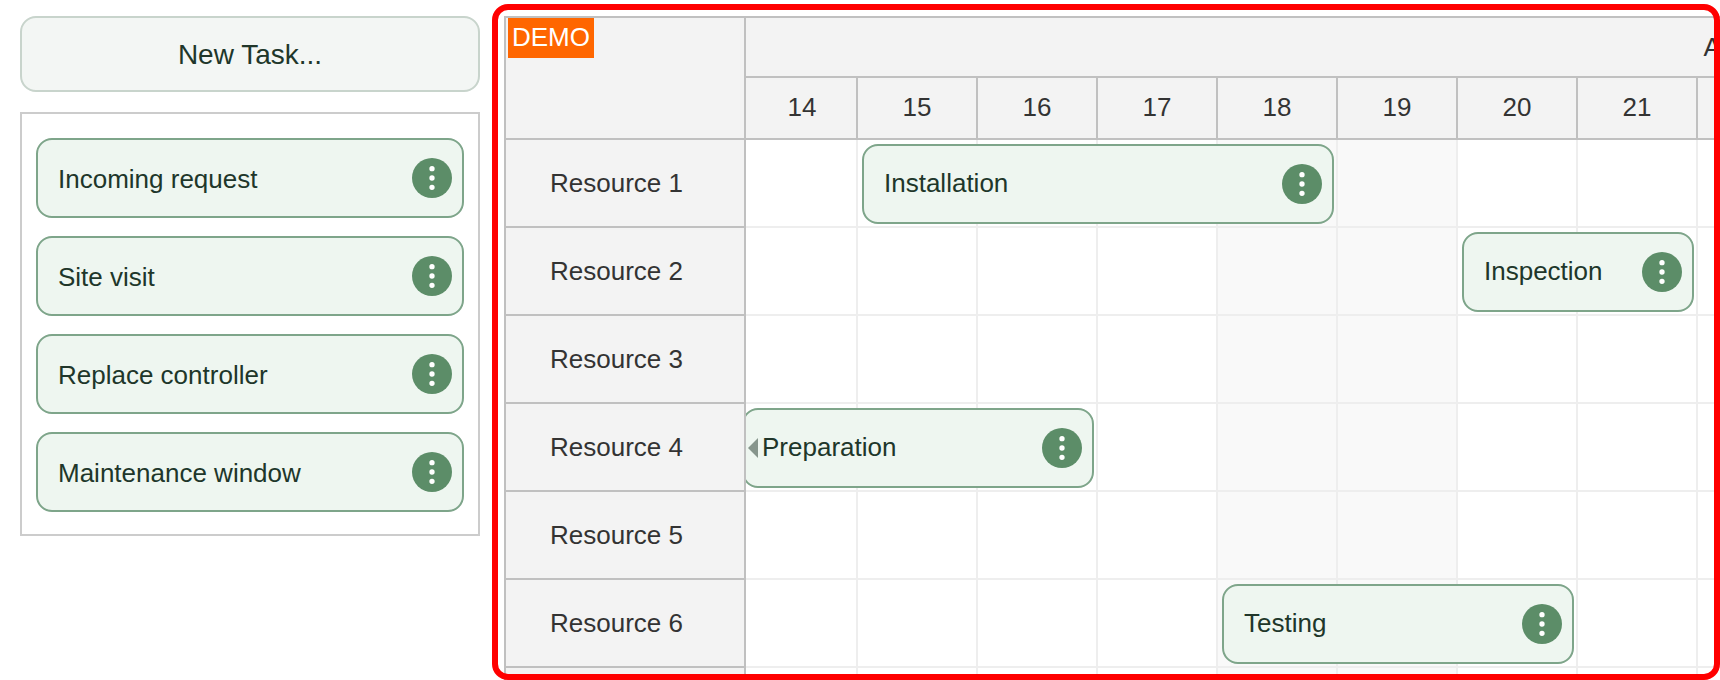Click the day 17 column header
Viewport: 1720px width, 680px height.
pyautogui.click(x=1156, y=107)
